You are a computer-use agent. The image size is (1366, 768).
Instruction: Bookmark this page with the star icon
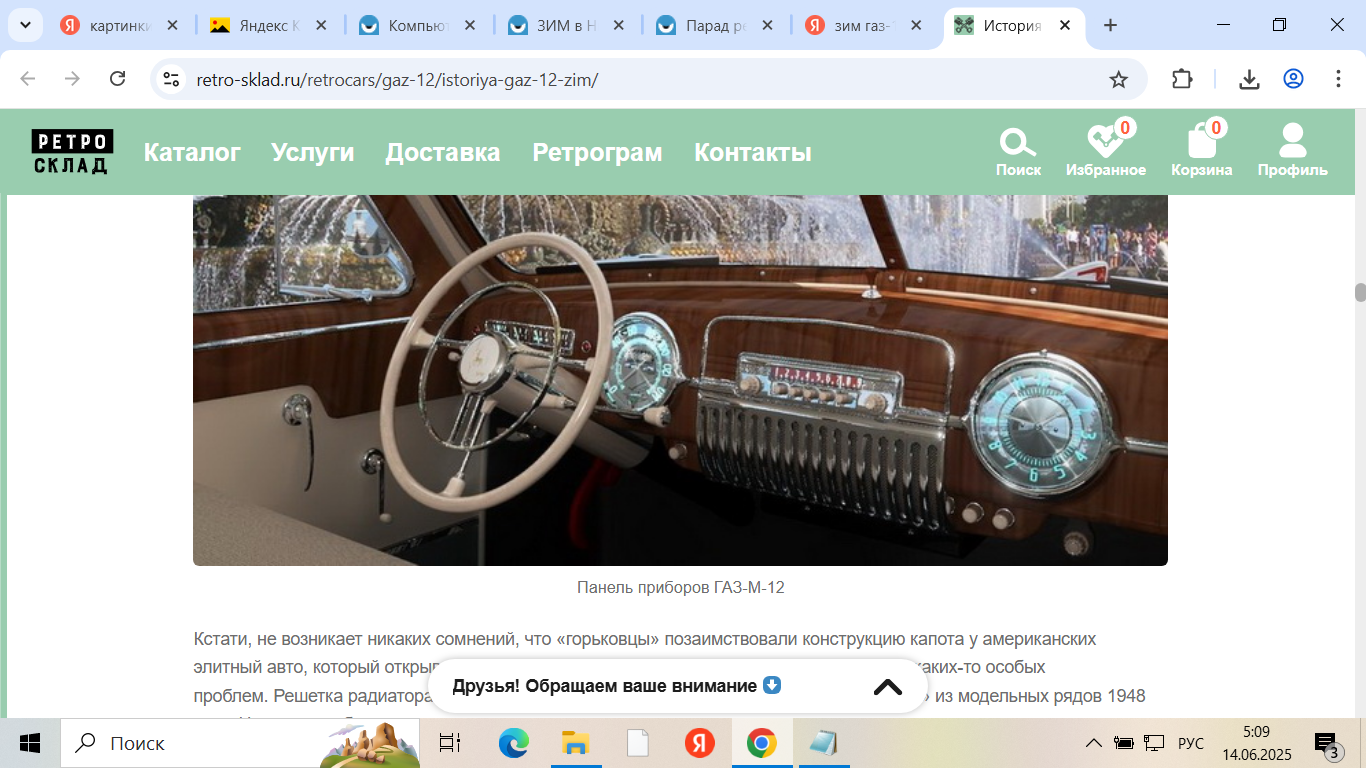coord(1118,79)
